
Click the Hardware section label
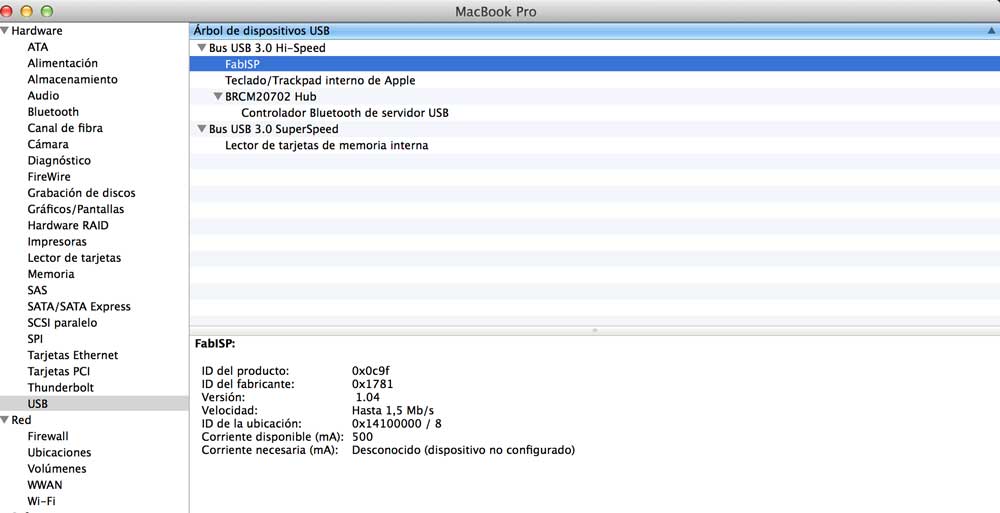pos(37,31)
